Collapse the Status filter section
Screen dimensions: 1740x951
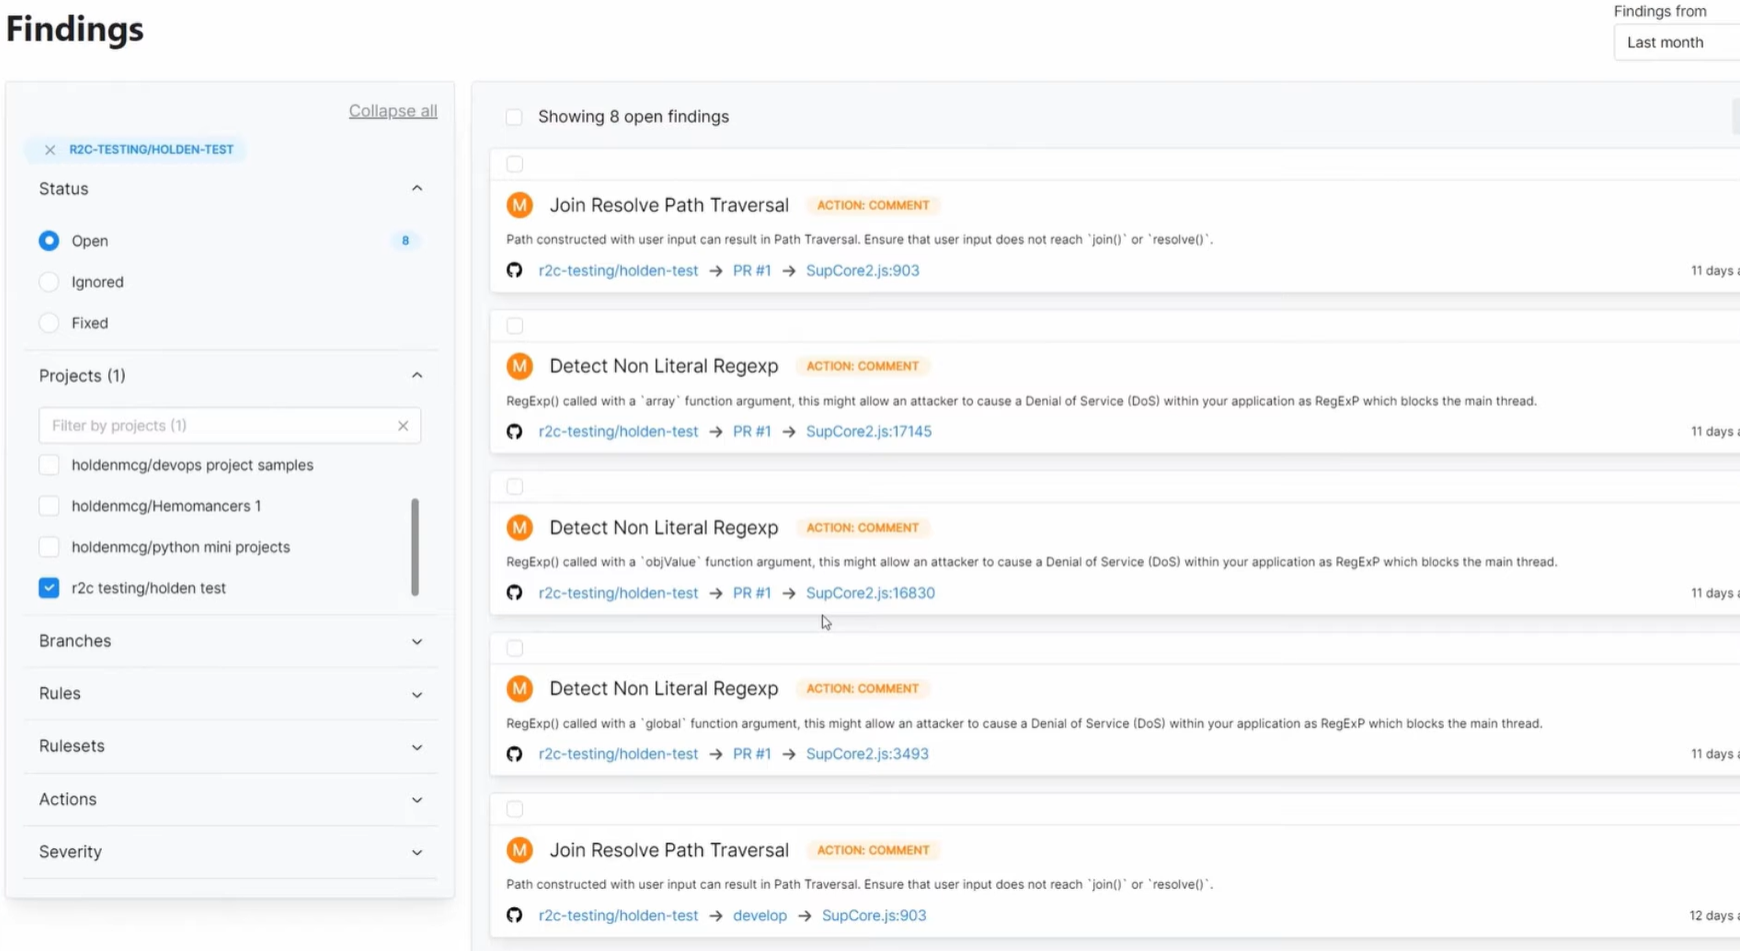click(x=417, y=188)
